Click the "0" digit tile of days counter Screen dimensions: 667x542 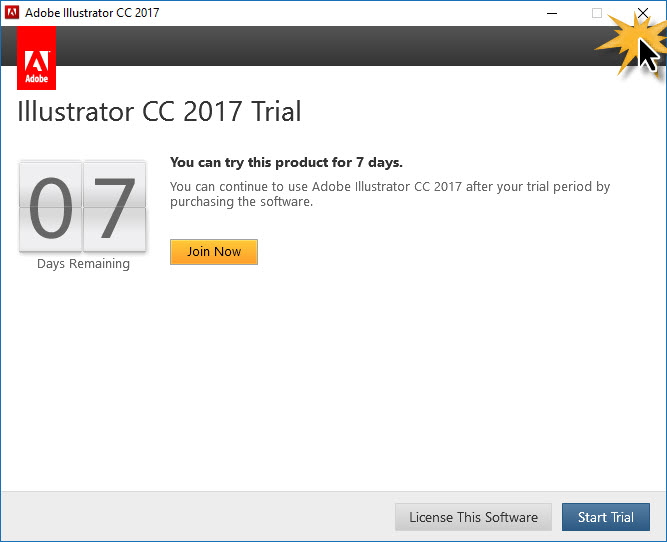click(51, 207)
